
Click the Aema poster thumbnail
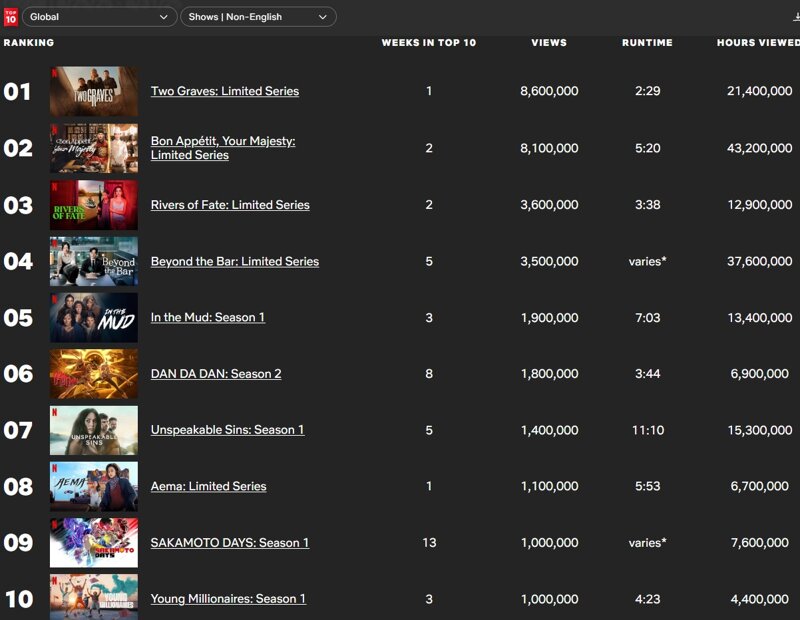pos(94,486)
